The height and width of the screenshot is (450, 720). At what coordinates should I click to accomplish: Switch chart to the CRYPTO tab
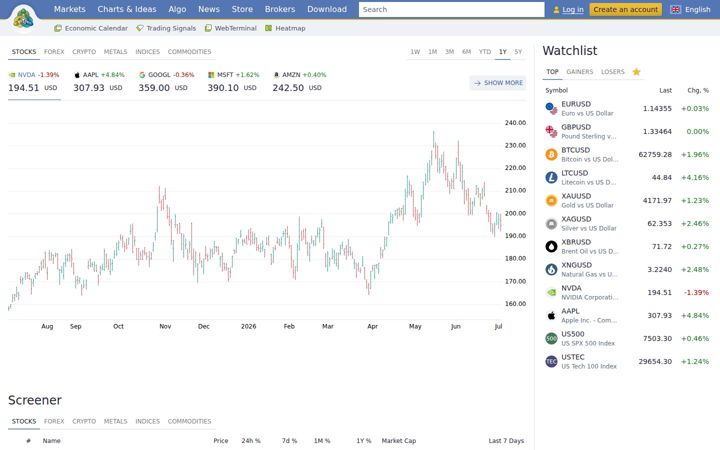click(x=84, y=52)
